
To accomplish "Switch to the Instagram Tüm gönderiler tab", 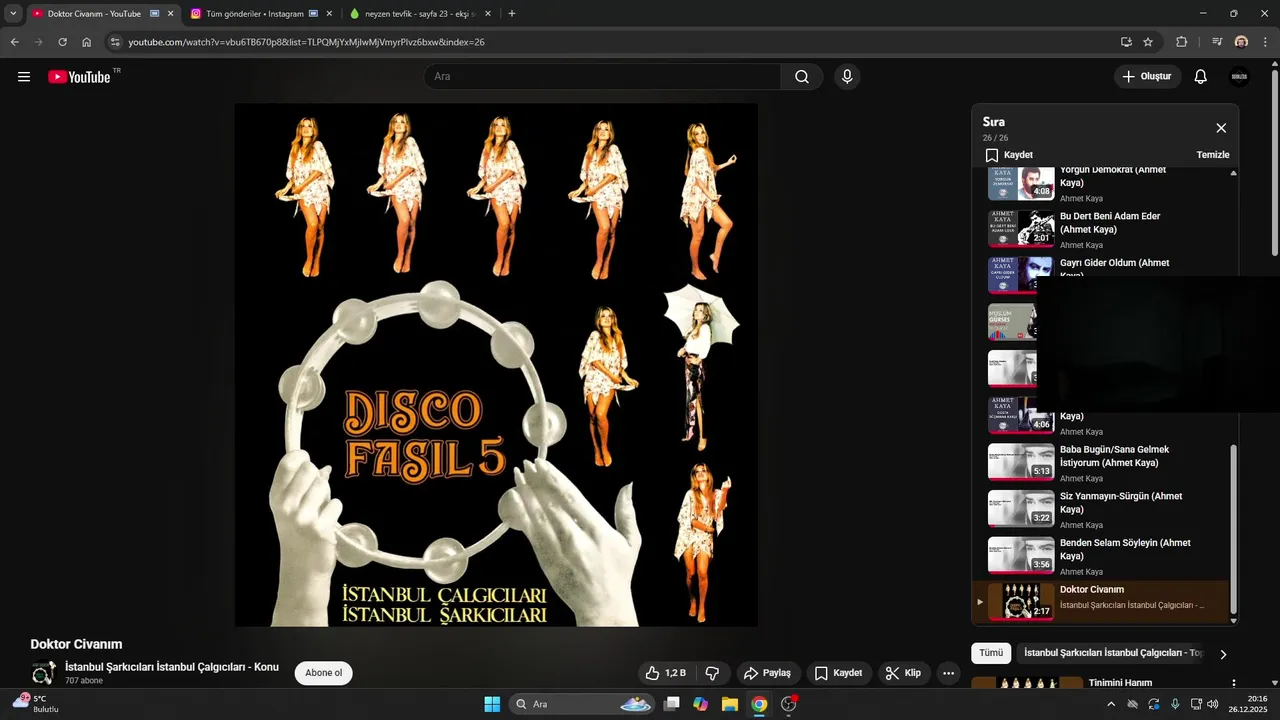I will pos(260,14).
